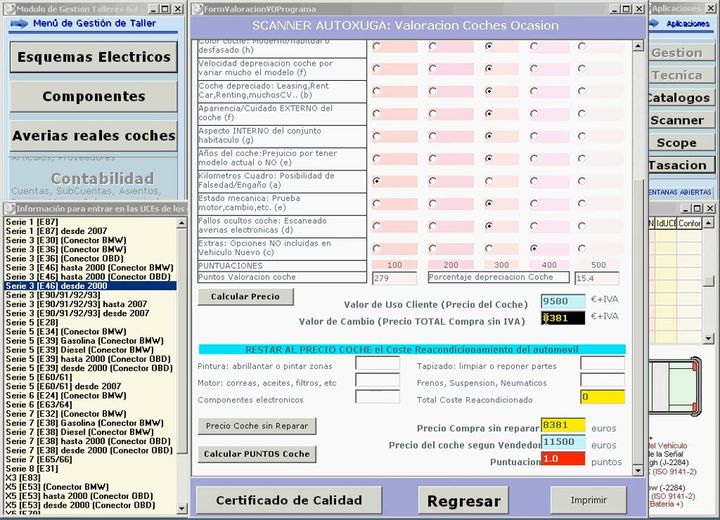720x520 pixels.
Task: Select Serie 7 [E38] Diesel (Conector BMW)
Action: coord(79,432)
